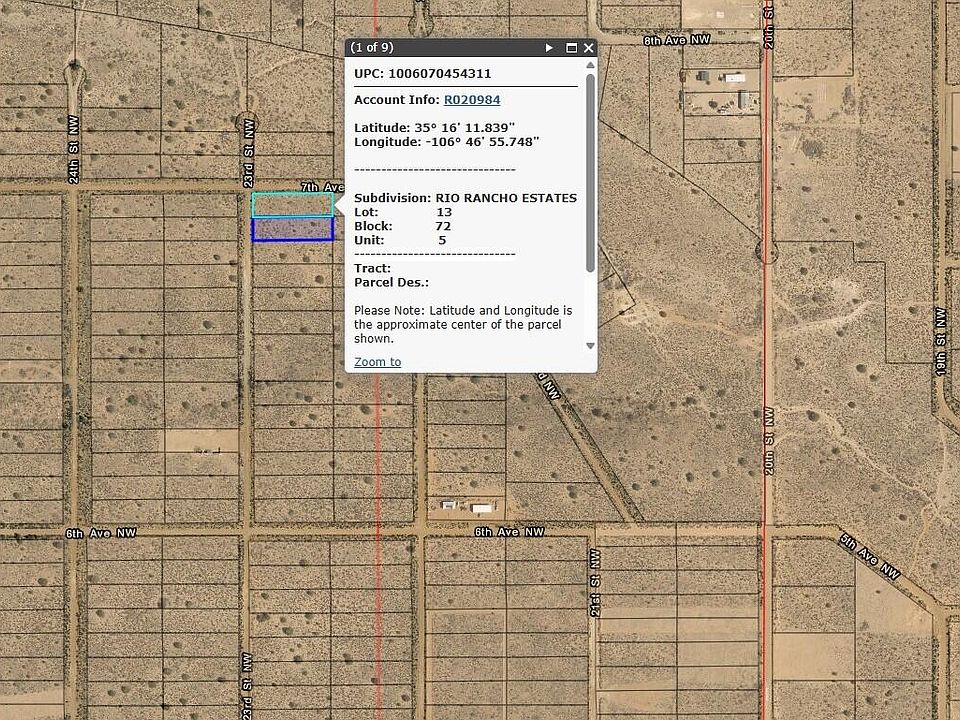960x720 pixels.
Task: Click the Zoom to link
Action: tap(377, 362)
